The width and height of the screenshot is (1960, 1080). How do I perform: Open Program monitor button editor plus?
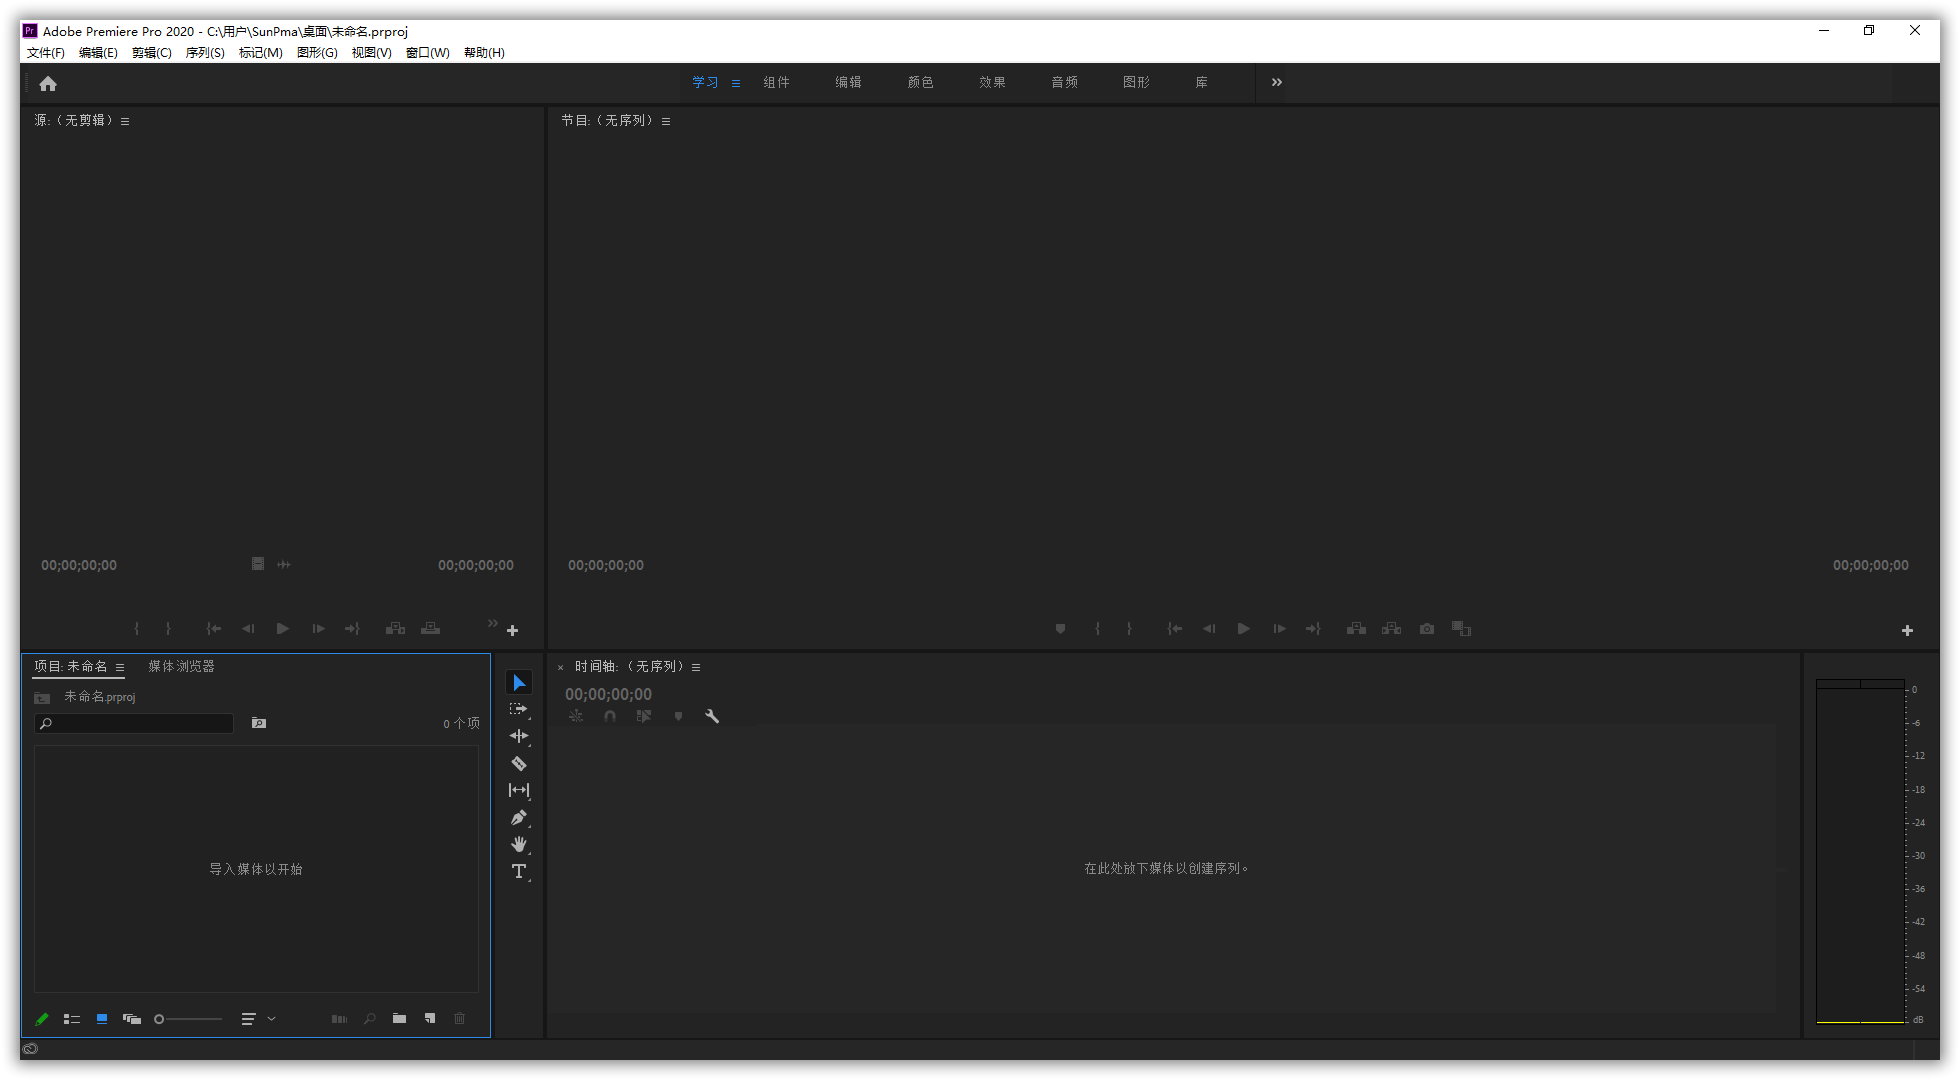[1907, 630]
